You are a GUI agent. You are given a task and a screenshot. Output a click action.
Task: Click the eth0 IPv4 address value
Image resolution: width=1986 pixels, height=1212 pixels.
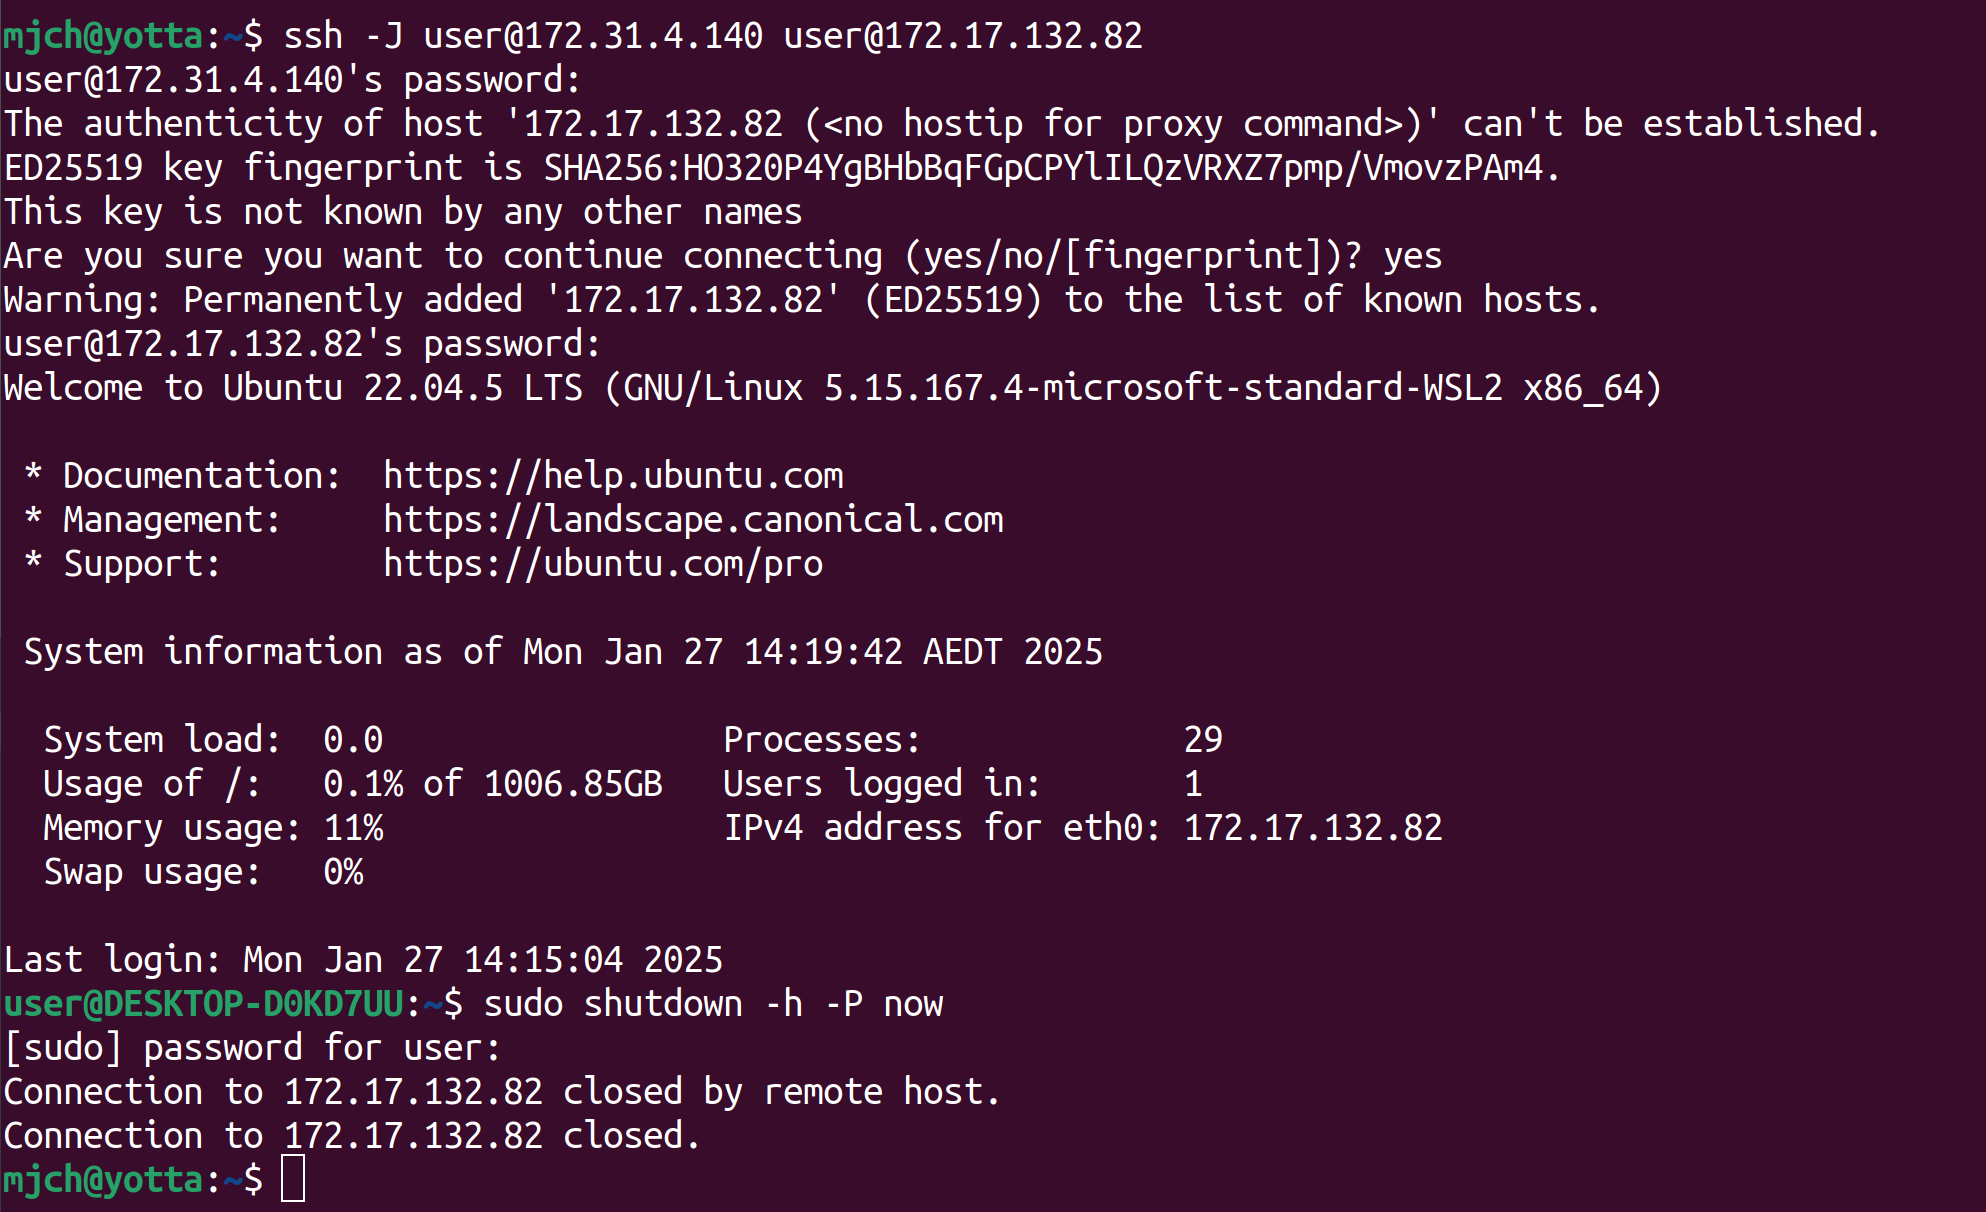pyautogui.click(x=1312, y=828)
